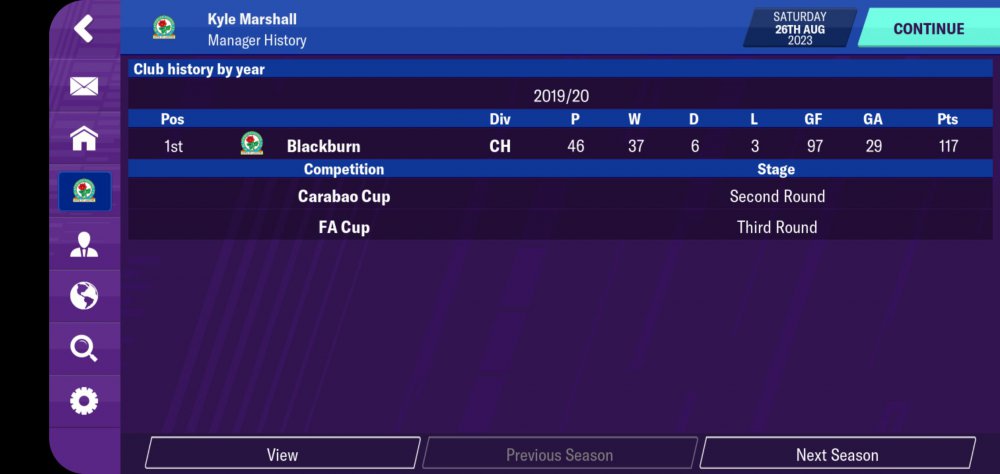The image size is (1000, 474).
Task: Click the Pts column header
Action: pyautogui.click(x=947, y=119)
